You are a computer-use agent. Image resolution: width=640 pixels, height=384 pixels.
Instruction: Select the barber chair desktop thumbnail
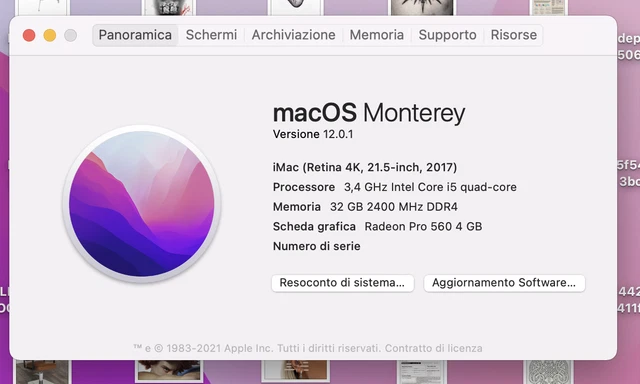pyautogui.click(x=42, y=372)
